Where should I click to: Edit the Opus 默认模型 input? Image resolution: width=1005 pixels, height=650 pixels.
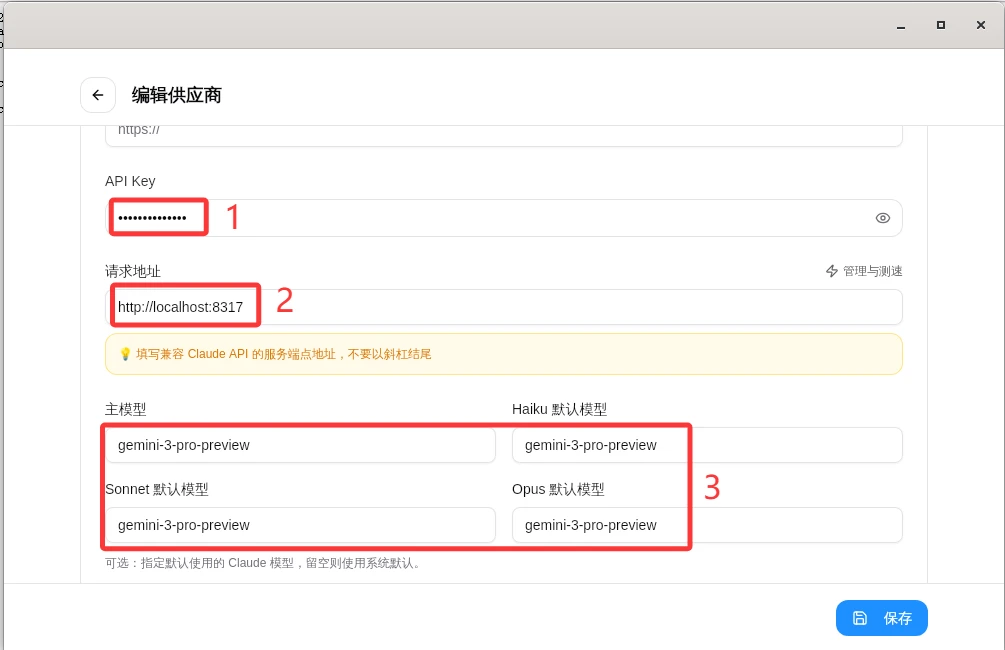707,525
